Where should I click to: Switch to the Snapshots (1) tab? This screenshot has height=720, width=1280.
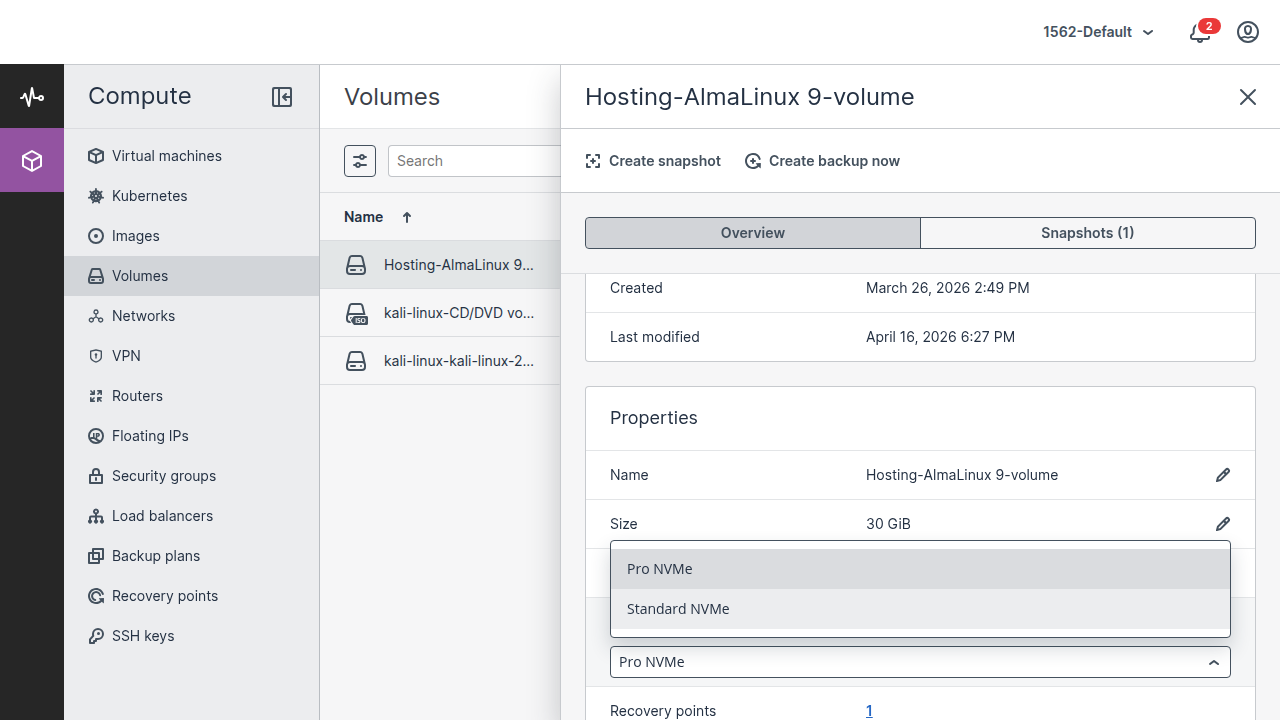click(1087, 233)
